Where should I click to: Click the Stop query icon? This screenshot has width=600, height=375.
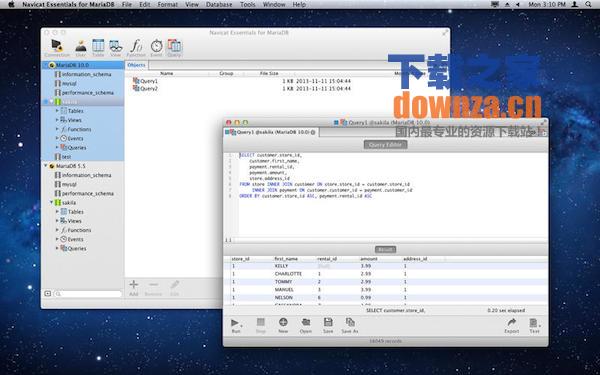pyautogui.click(x=261, y=326)
